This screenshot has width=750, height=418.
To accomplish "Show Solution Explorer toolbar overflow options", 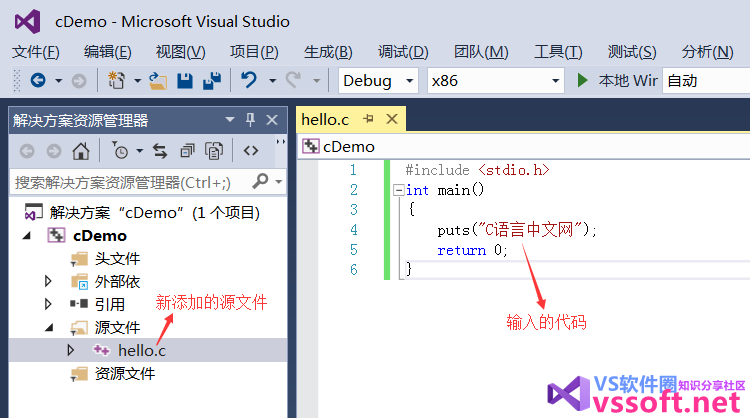I will coord(281,142).
